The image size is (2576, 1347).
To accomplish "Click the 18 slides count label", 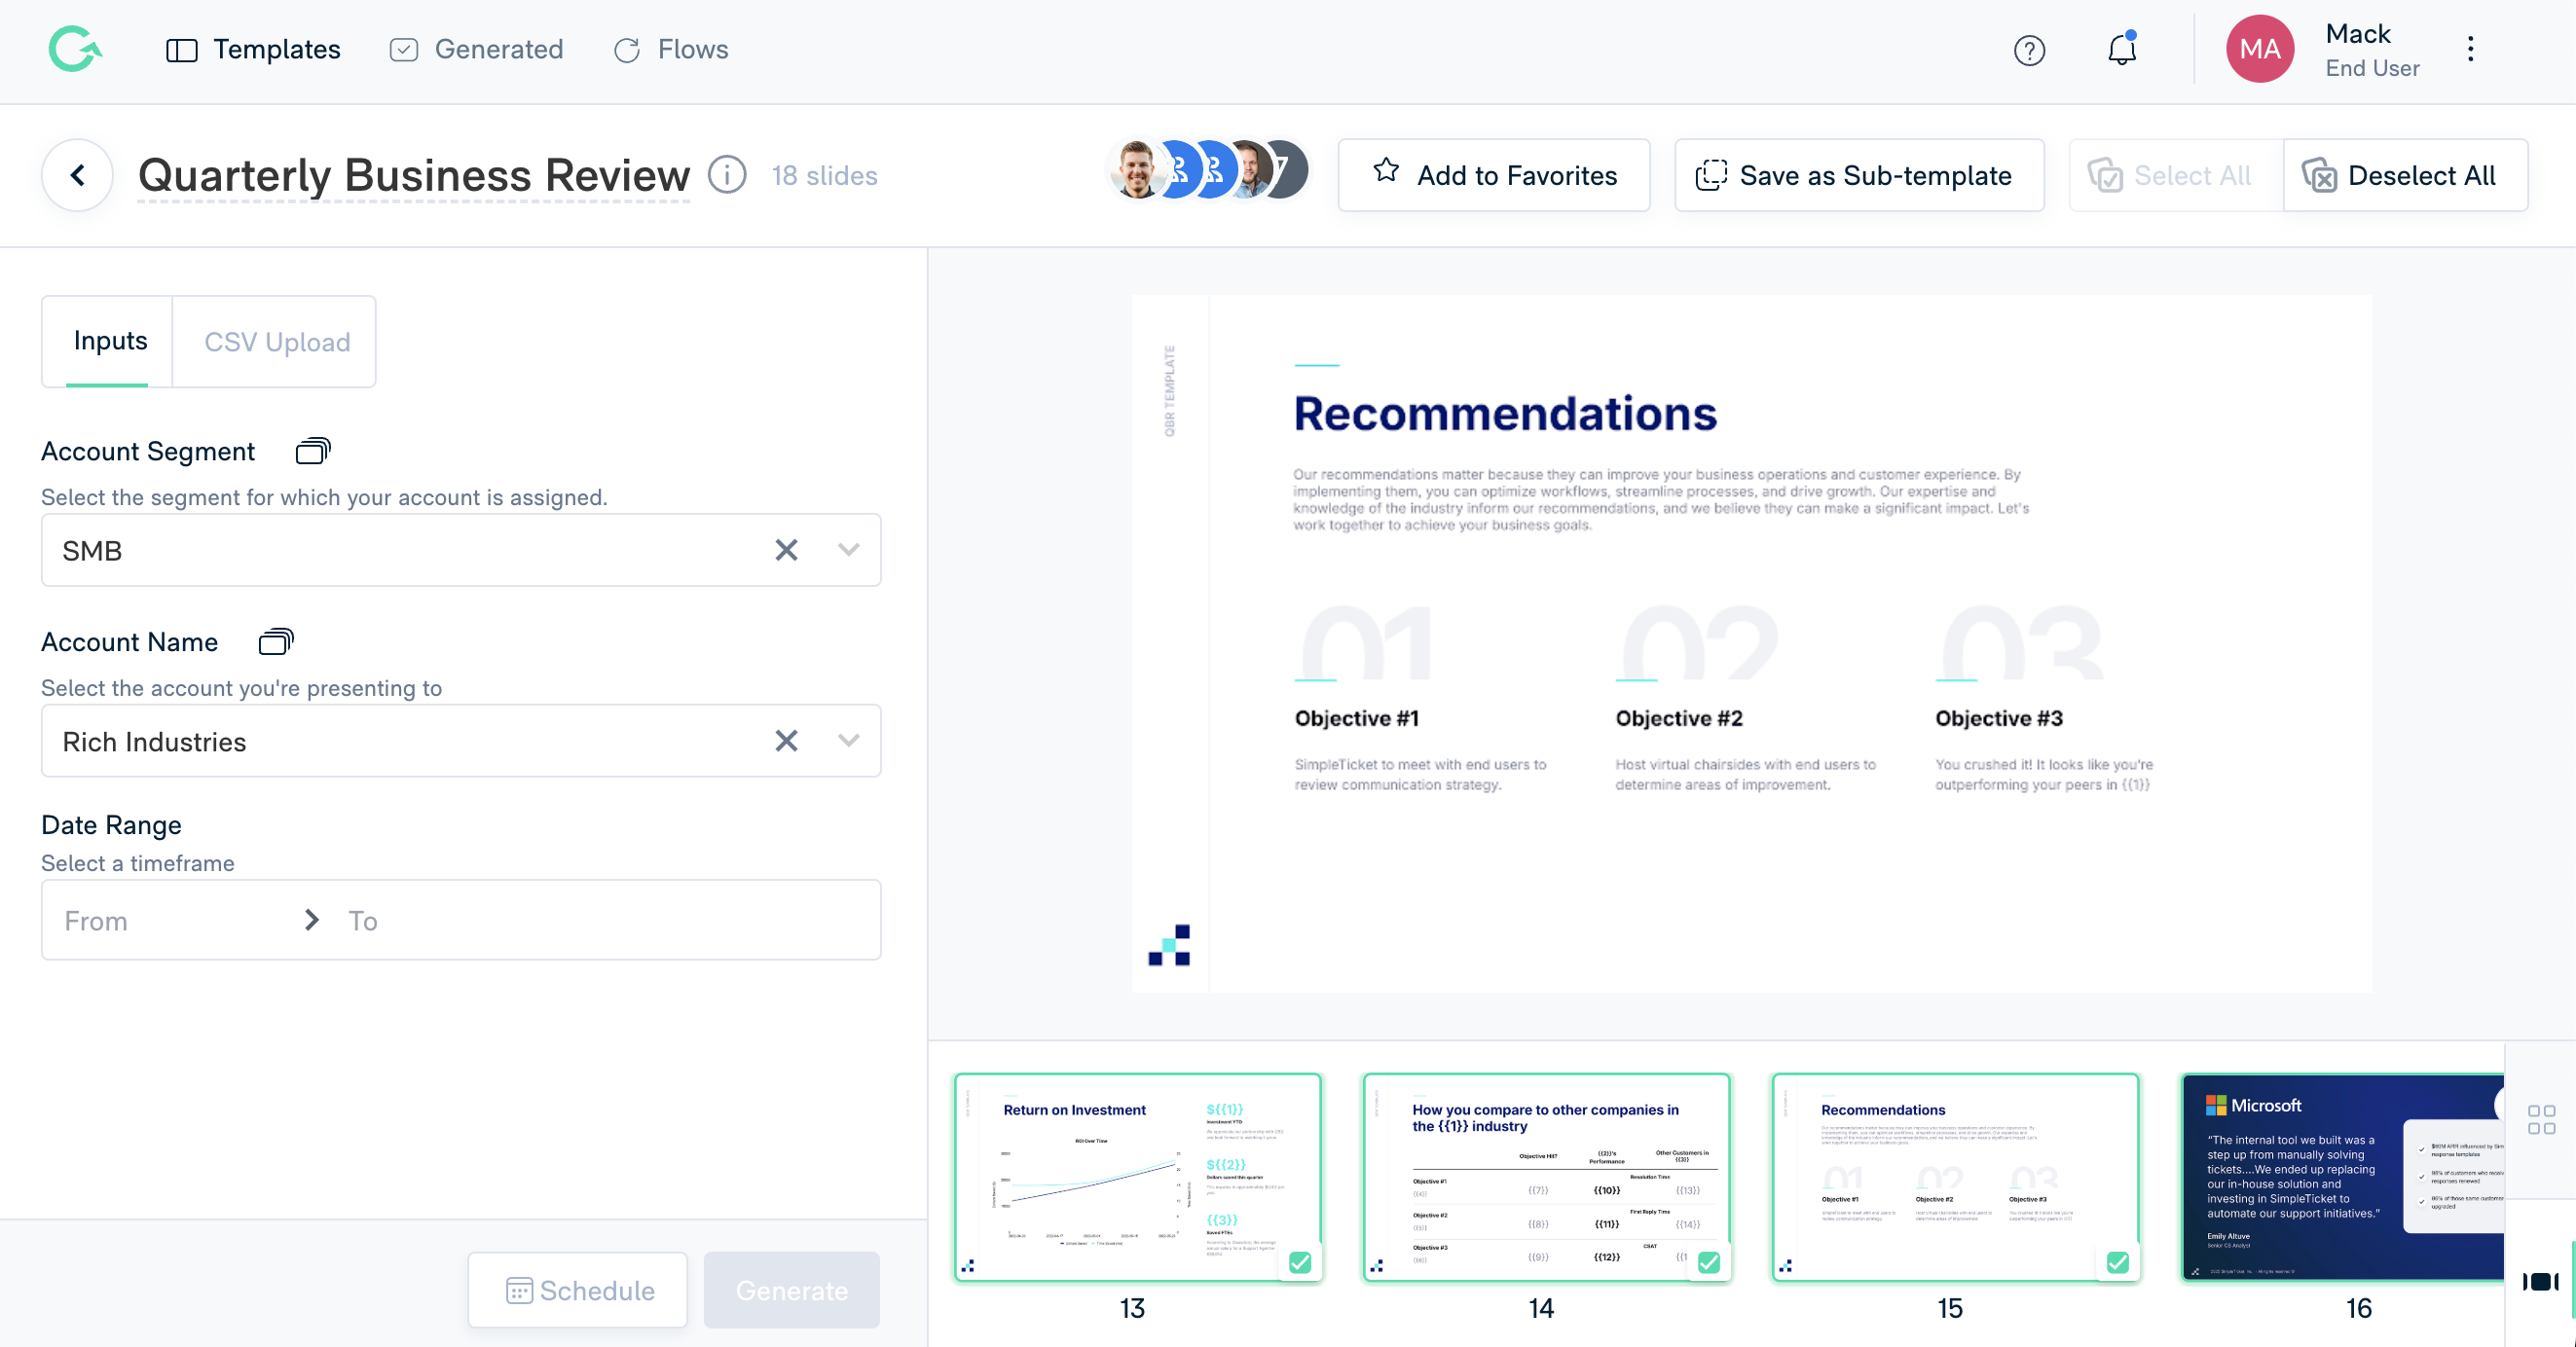I will click(x=824, y=176).
